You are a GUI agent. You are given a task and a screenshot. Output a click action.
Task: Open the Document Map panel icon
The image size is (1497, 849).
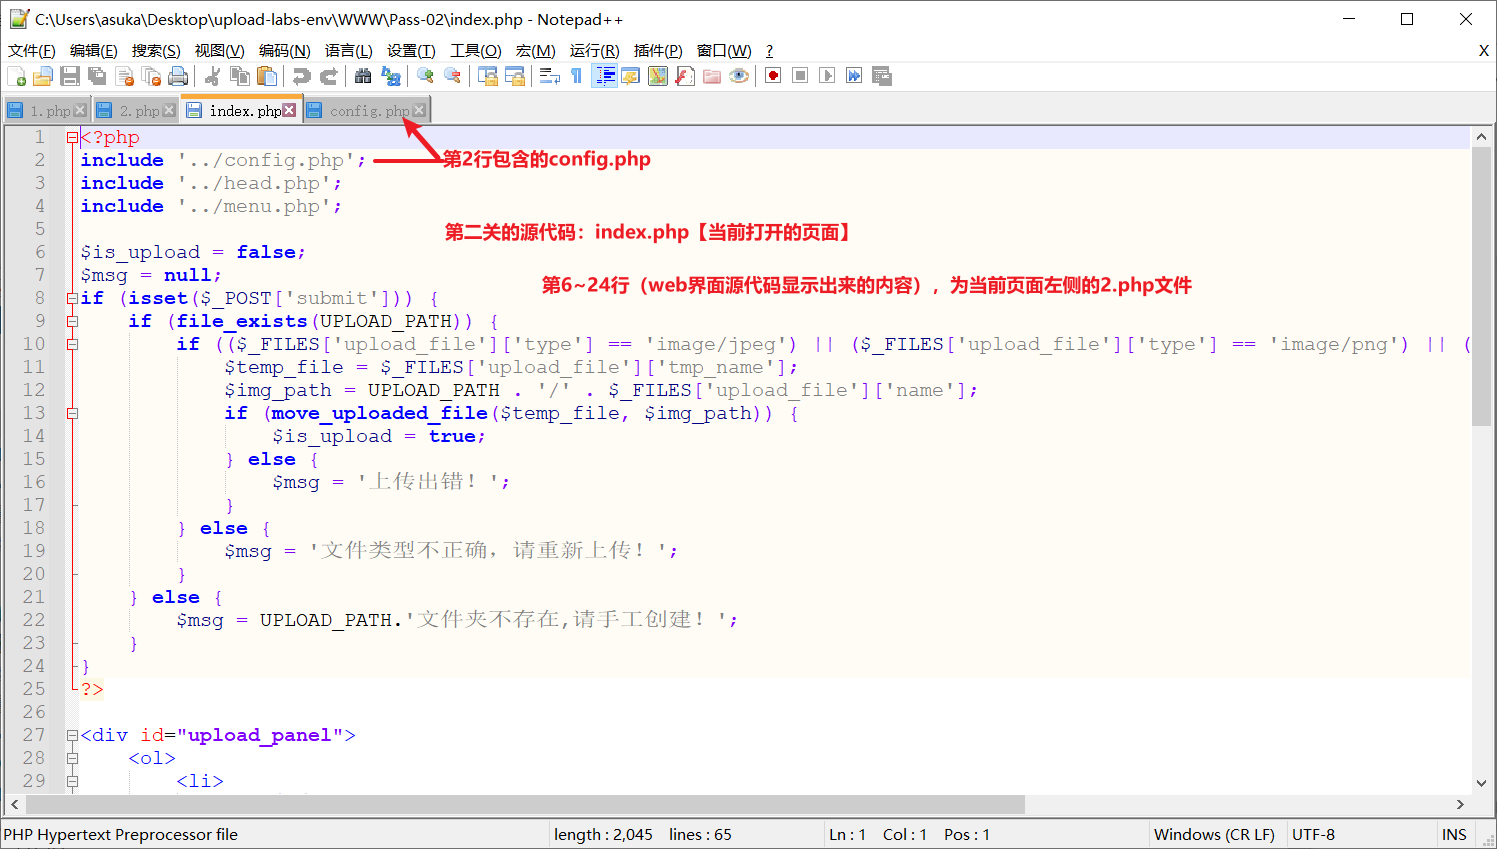tap(658, 76)
